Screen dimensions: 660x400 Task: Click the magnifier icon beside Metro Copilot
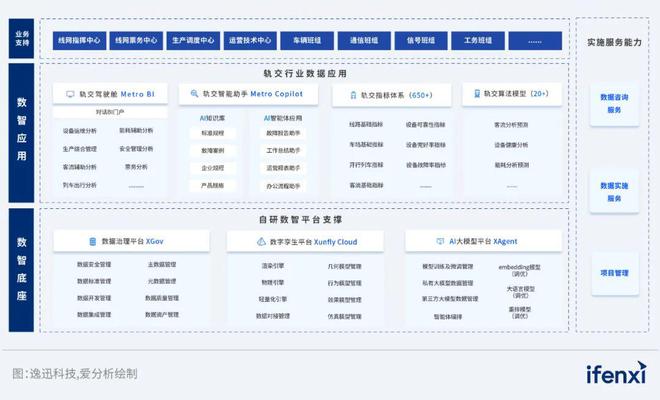tap(194, 93)
